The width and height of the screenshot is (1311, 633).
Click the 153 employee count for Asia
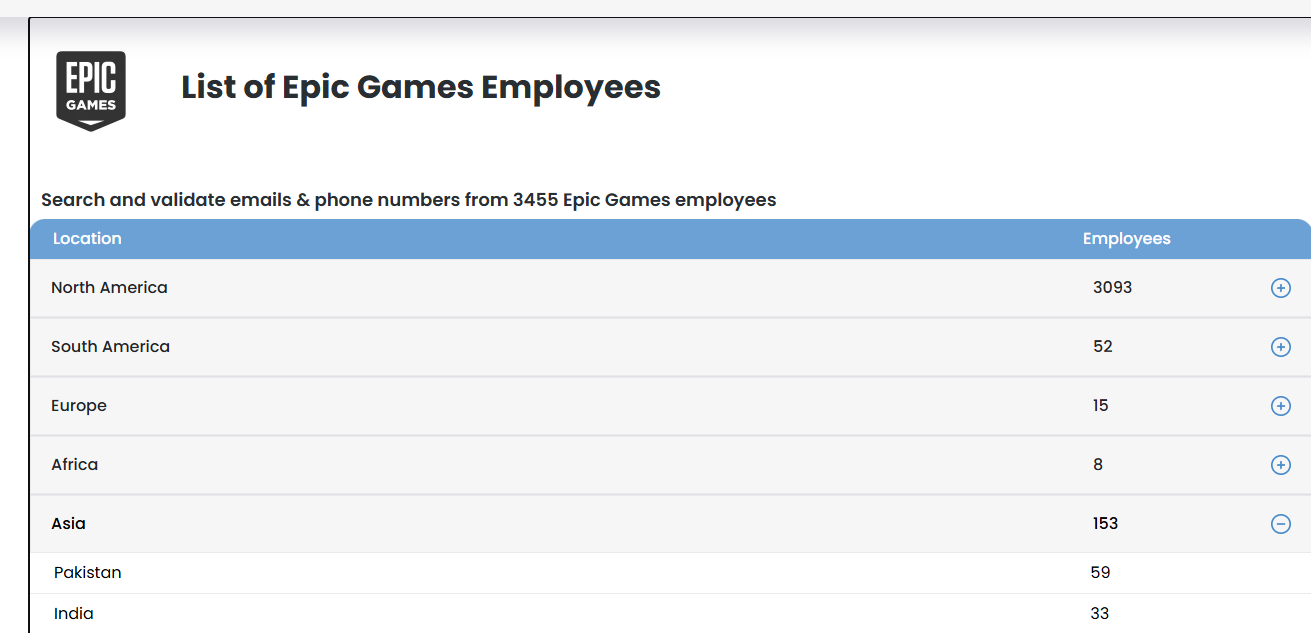[x=1105, y=523]
